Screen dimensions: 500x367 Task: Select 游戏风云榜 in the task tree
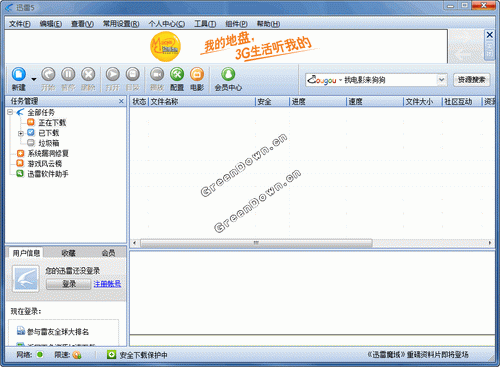click(x=45, y=164)
